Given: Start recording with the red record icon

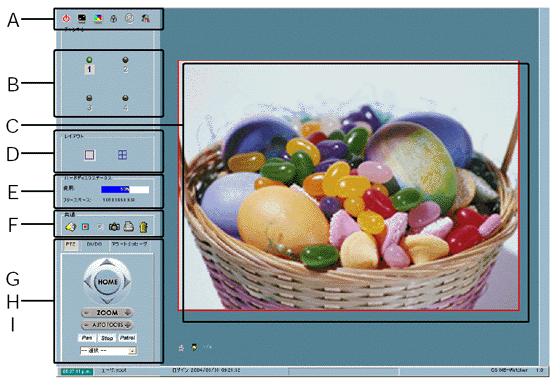Looking at the screenshot, I should point(85,227).
